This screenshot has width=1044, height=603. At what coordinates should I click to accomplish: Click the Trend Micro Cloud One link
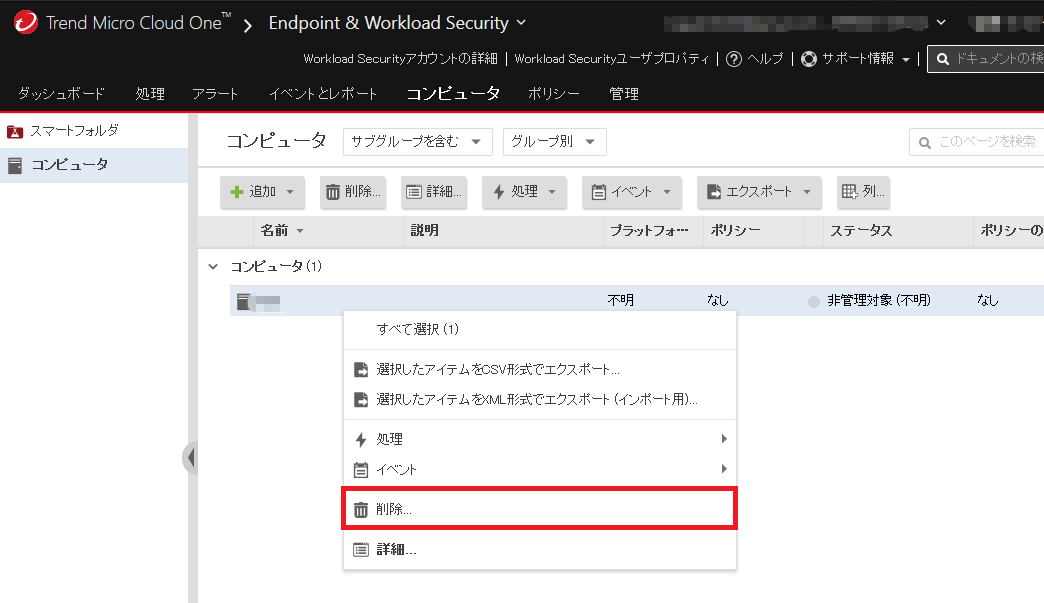point(138,23)
